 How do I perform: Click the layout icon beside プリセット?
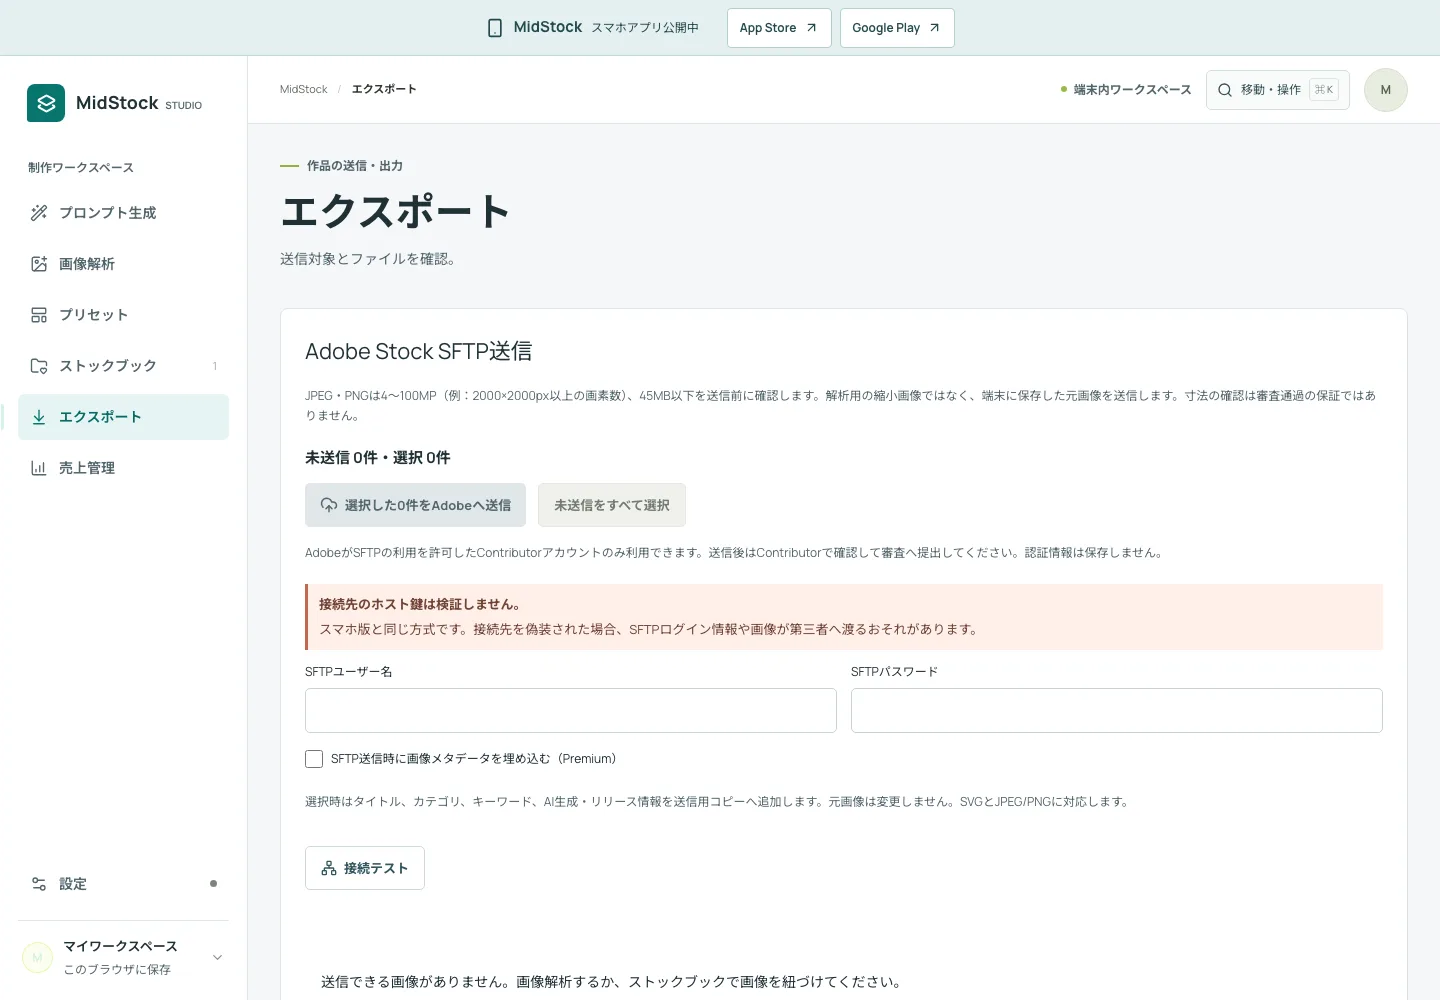coord(39,315)
